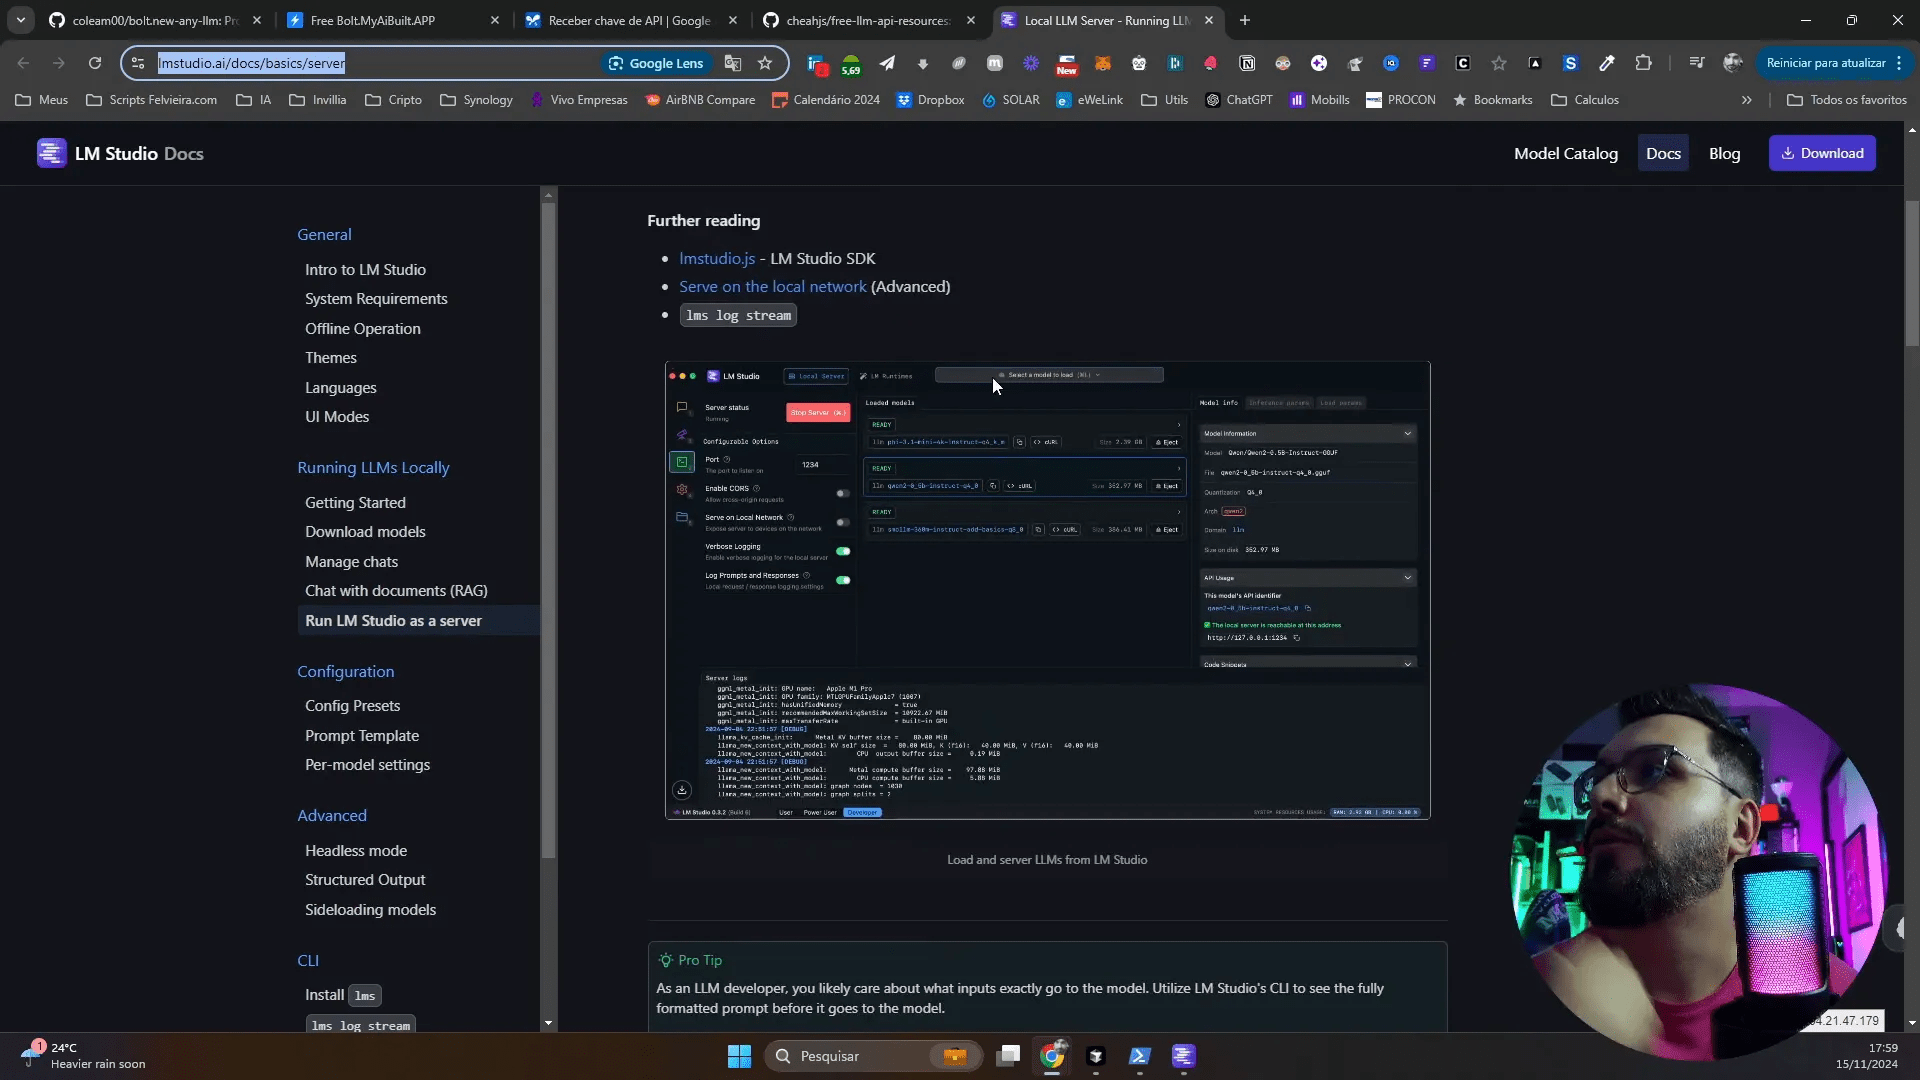Go to Headless mode docs page
The image size is (1920, 1080).
click(x=356, y=850)
